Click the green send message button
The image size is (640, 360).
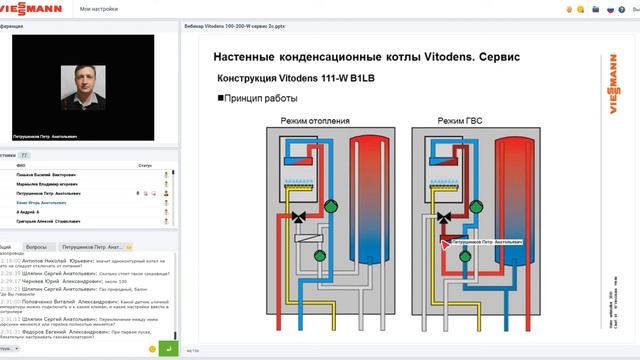pyautogui.click(x=168, y=349)
